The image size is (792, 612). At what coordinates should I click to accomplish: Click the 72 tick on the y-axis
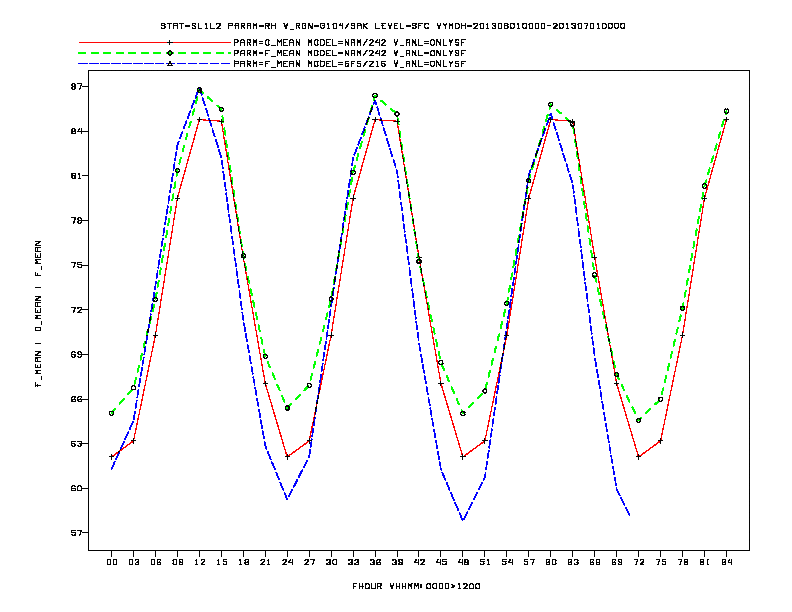[x=76, y=310]
